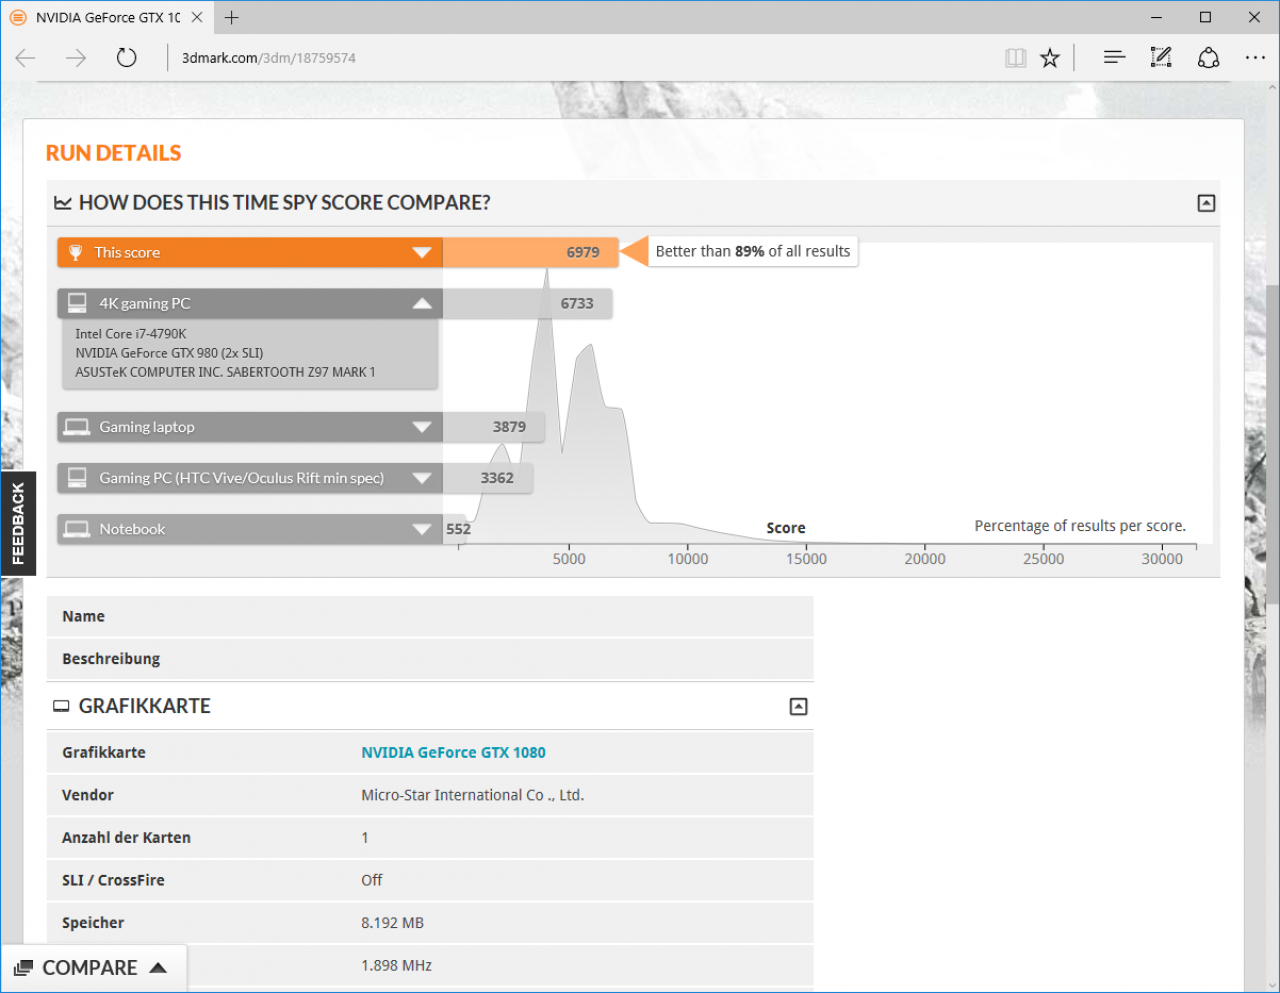Click the 6979 score bar

pyautogui.click(x=530, y=252)
